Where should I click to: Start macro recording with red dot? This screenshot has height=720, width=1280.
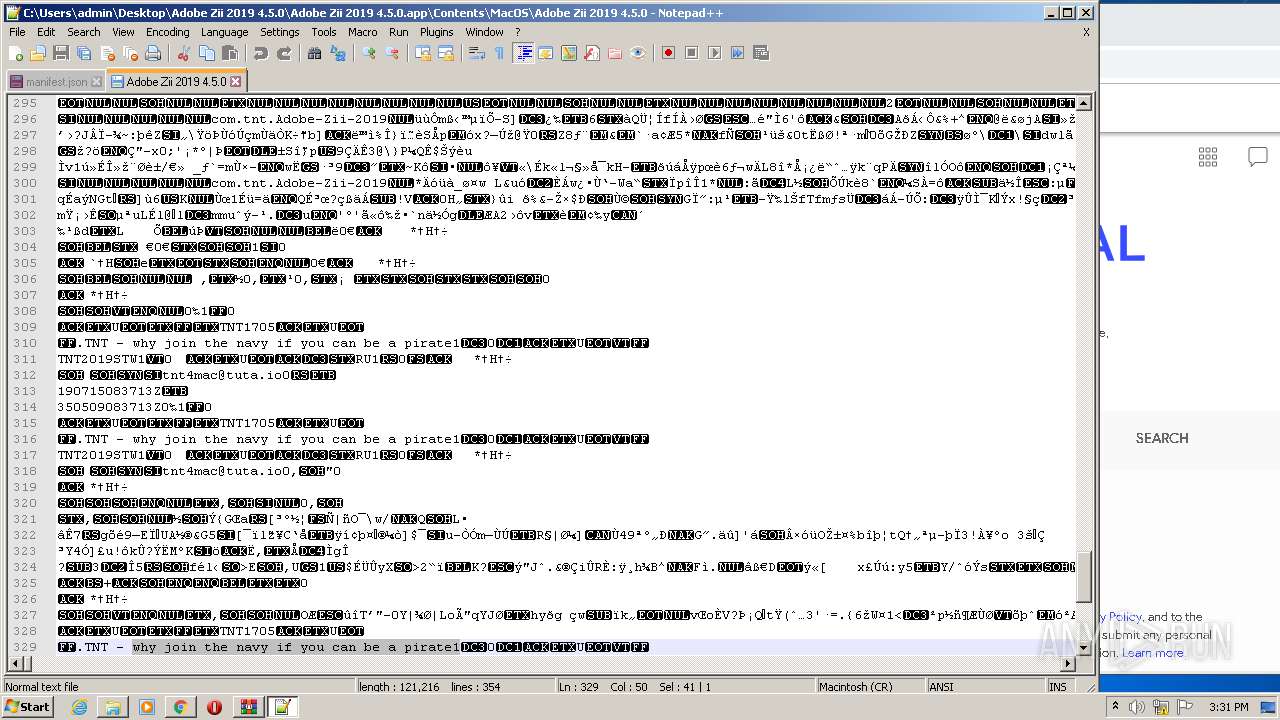tap(668, 53)
